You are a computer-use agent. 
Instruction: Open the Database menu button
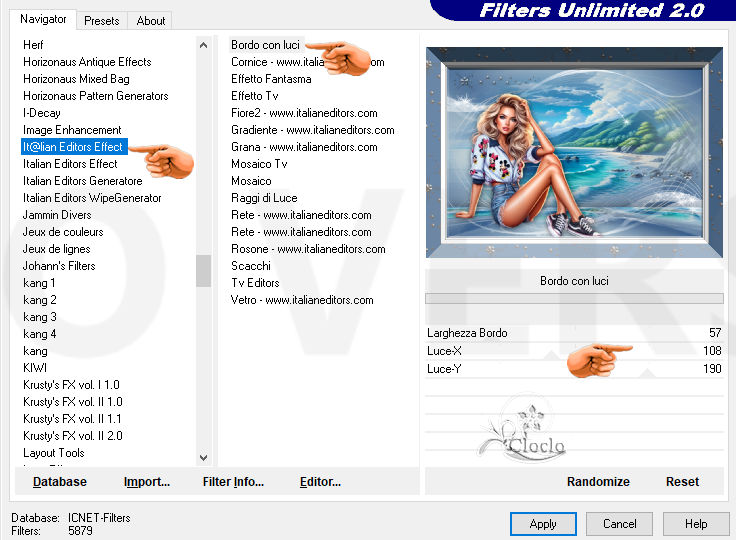[x=60, y=482]
